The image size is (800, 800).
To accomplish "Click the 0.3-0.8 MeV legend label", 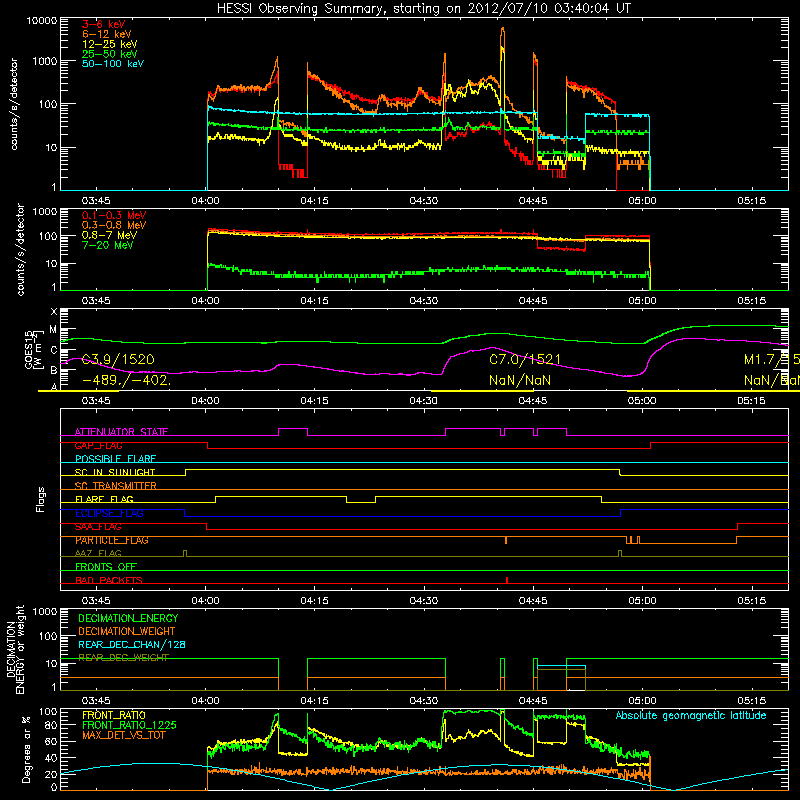I will (x=114, y=225).
